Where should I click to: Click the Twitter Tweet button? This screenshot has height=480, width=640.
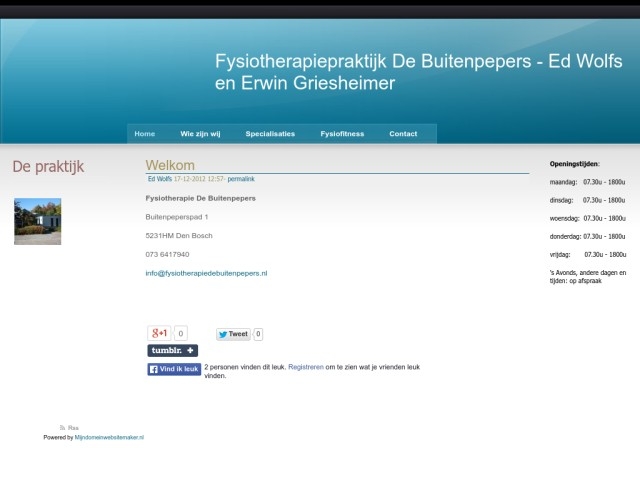click(x=234, y=334)
